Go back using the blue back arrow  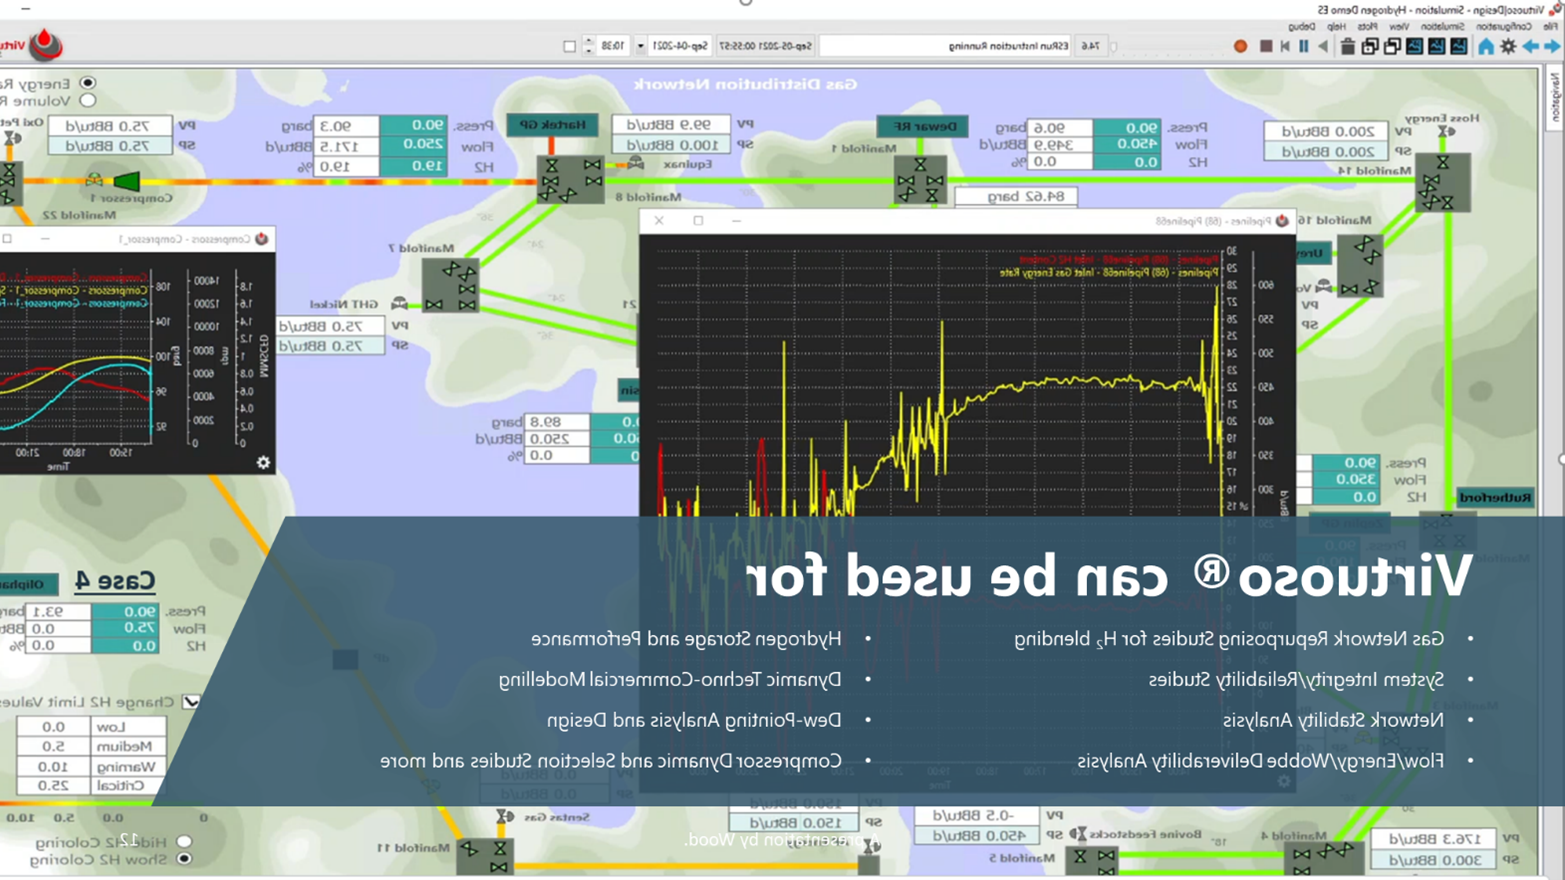pyautogui.click(x=1531, y=46)
